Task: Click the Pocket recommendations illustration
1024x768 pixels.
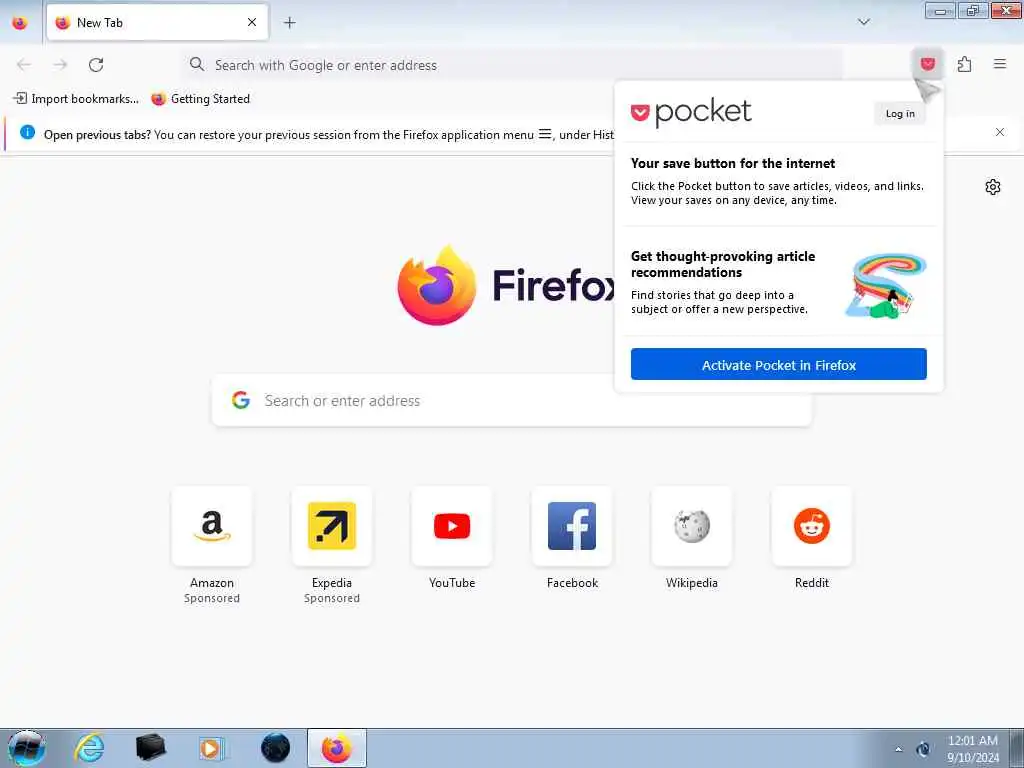Action: pos(886,285)
